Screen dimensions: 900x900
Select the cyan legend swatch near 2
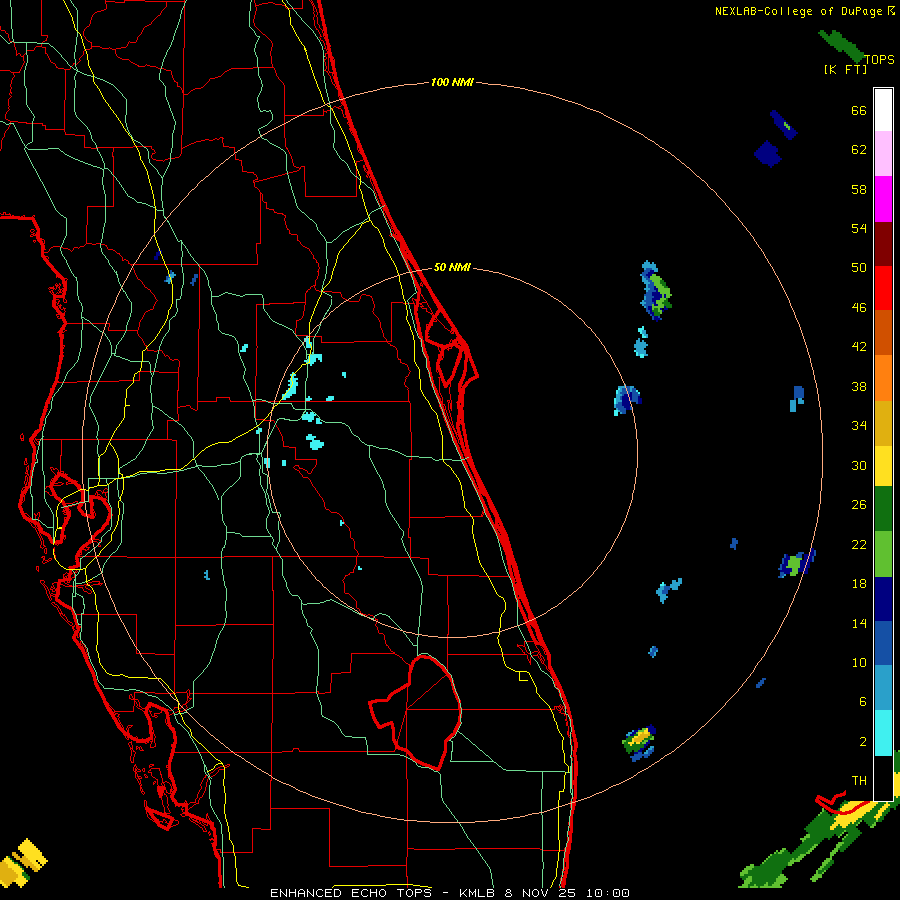coord(883,733)
